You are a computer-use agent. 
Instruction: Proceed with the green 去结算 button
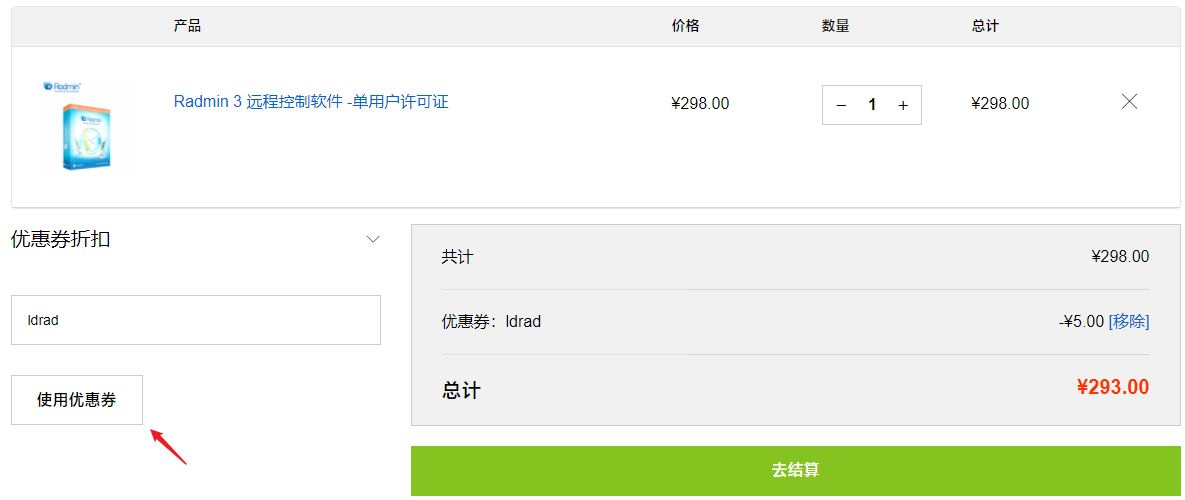click(x=795, y=470)
